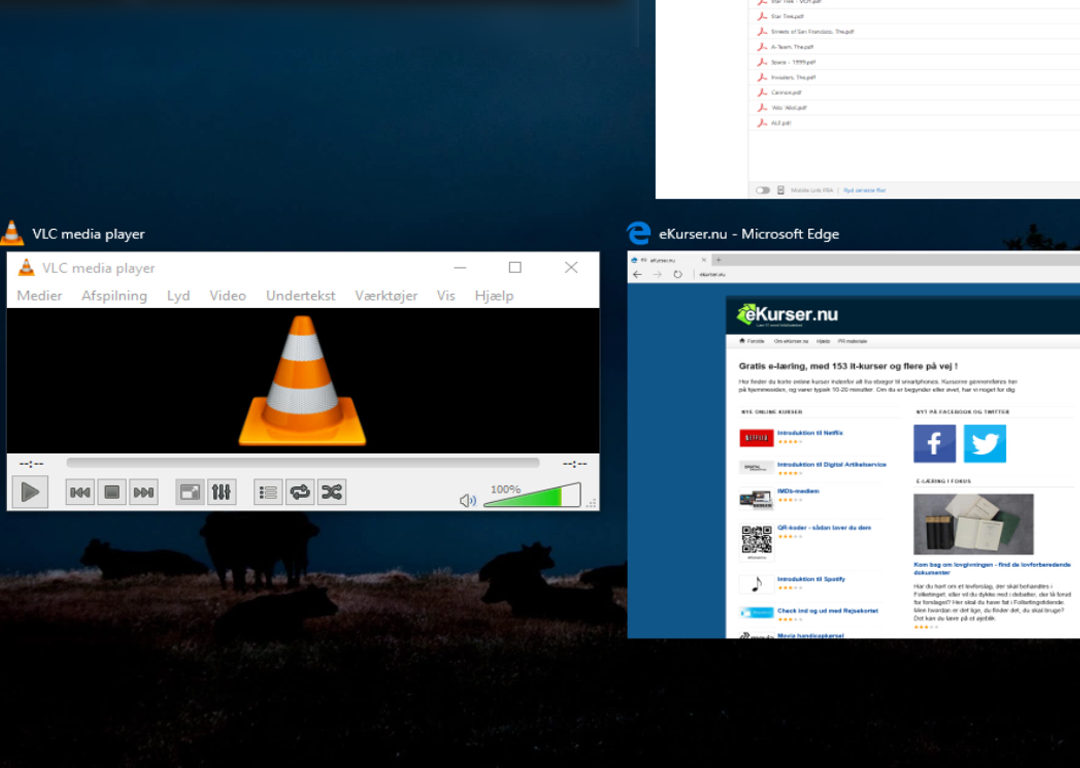The height and width of the screenshot is (768, 1080).
Task: Open A-Team, The.pdf from the list
Action: point(793,47)
